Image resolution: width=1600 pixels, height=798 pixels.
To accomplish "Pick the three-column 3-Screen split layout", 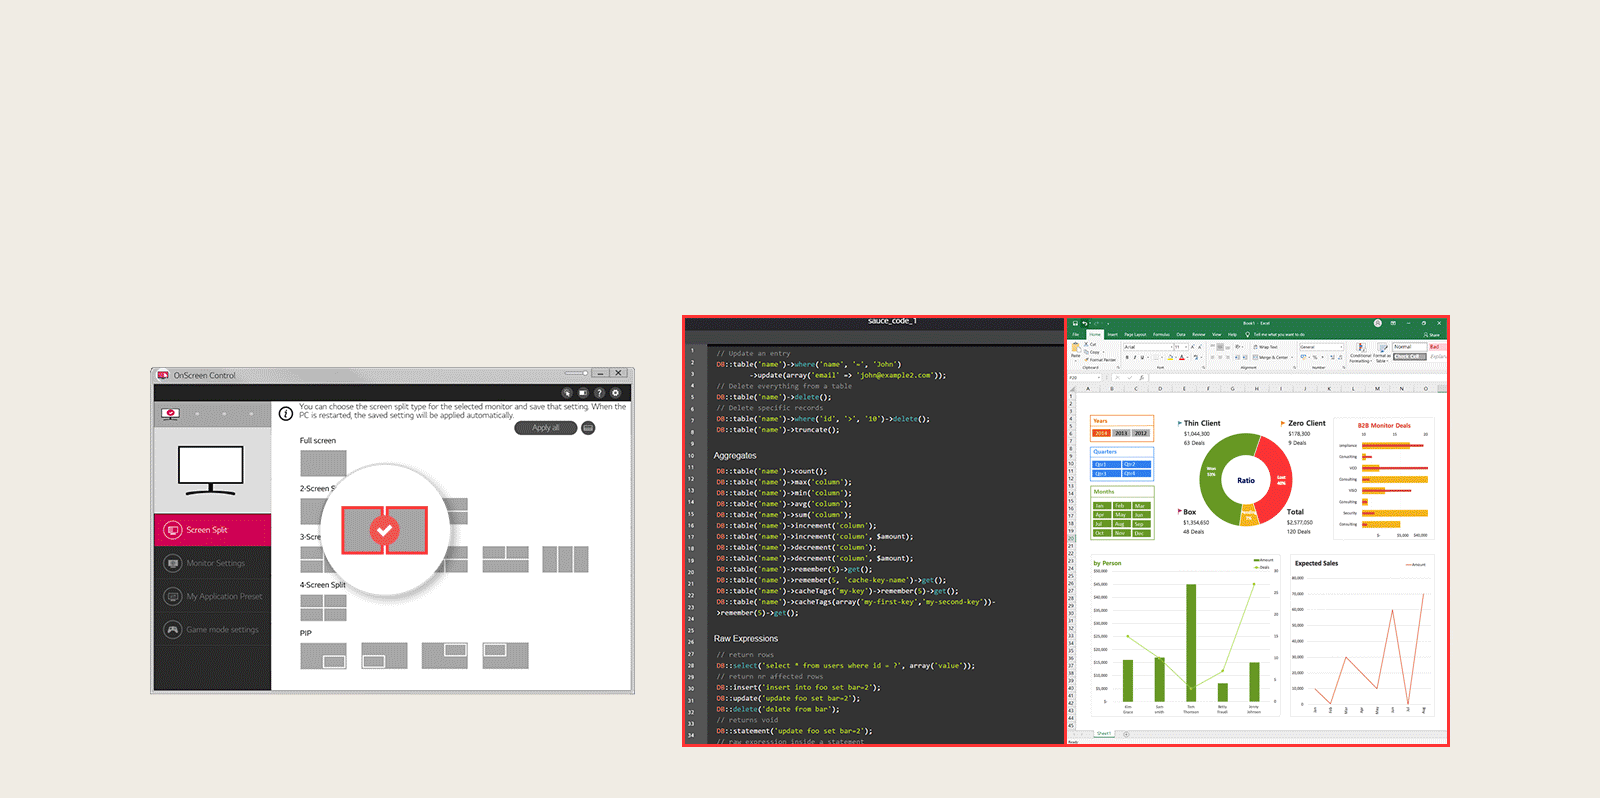I will [x=565, y=559].
